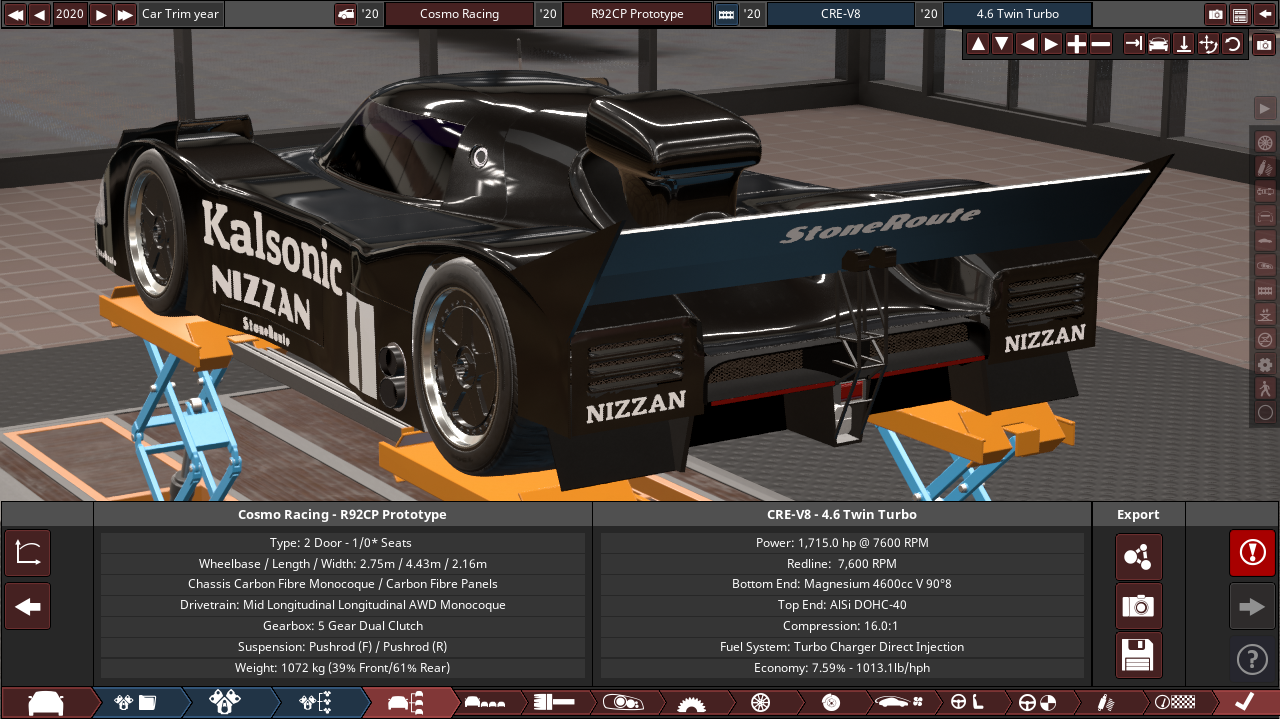Open wheels and tyres tab

tap(759, 702)
